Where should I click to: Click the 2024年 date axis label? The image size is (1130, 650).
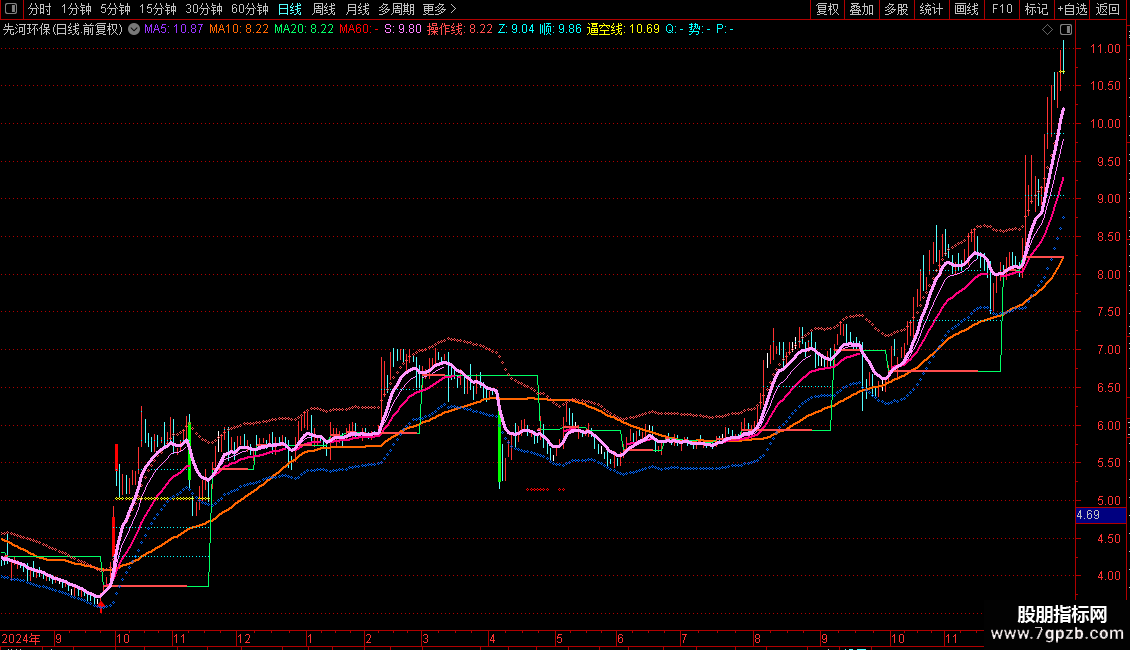[x=21, y=638]
